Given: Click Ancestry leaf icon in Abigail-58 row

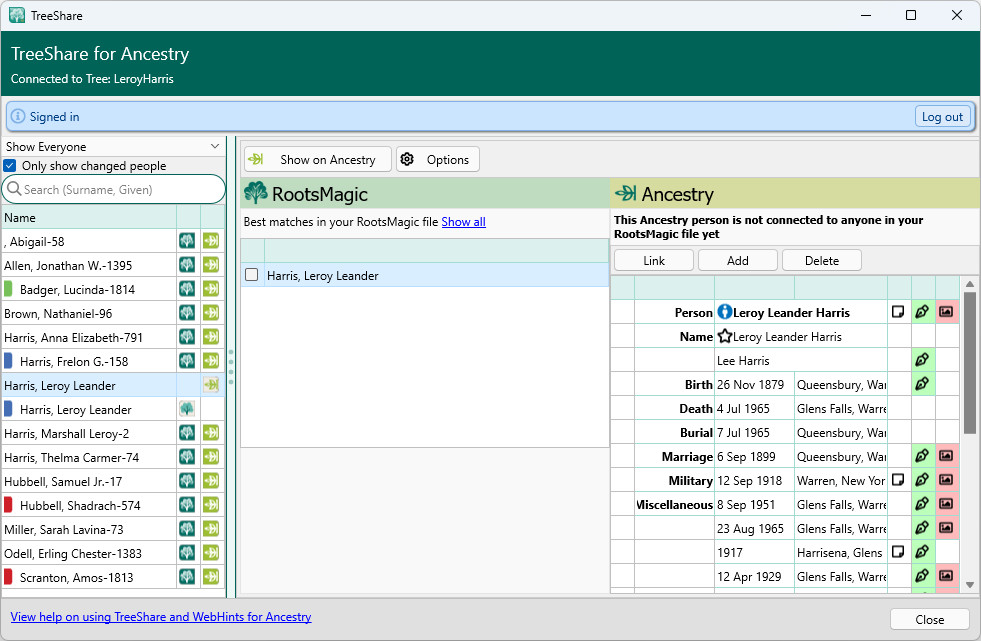Looking at the screenshot, I should pos(211,241).
